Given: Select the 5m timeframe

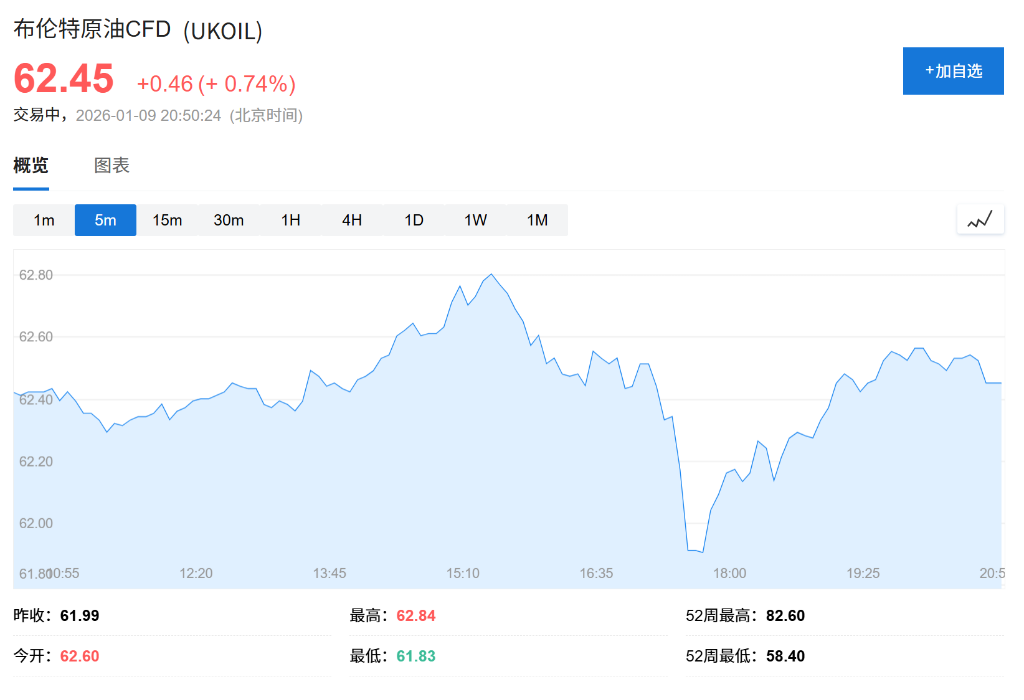Looking at the screenshot, I should 105,219.
